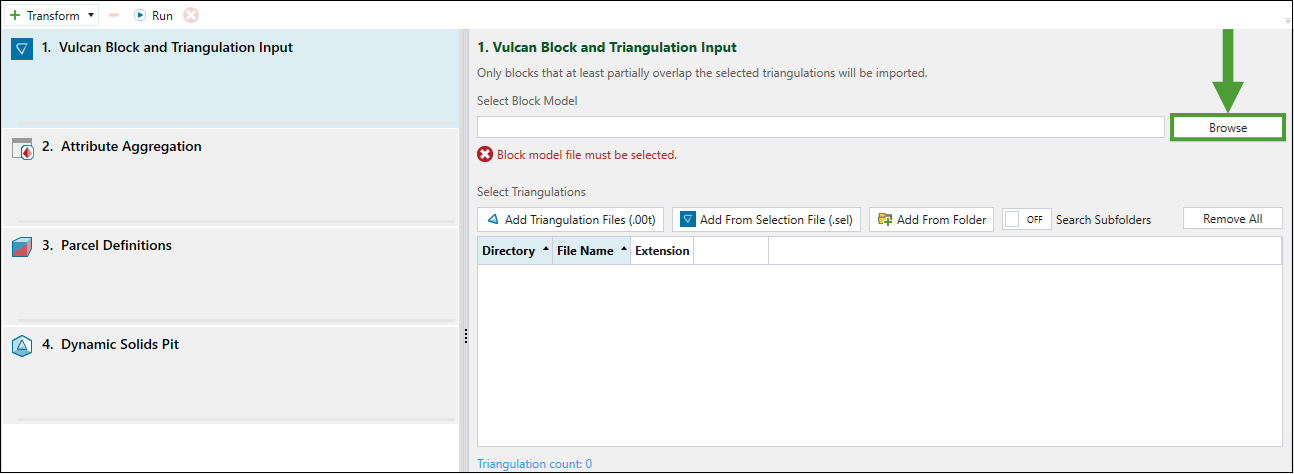This screenshot has height=474, width=1294.
Task: Click the 'Select Triangulations' label
Action: pyautogui.click(x=531, y=192)
